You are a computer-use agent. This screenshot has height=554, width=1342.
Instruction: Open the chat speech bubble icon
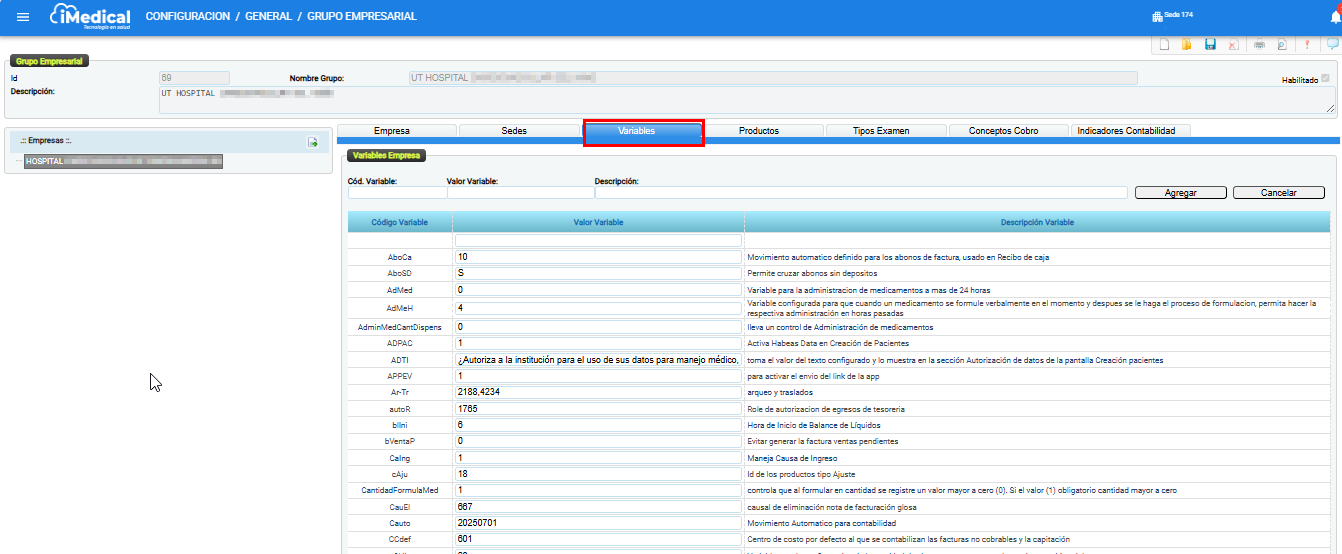(x=1332, y=44)
